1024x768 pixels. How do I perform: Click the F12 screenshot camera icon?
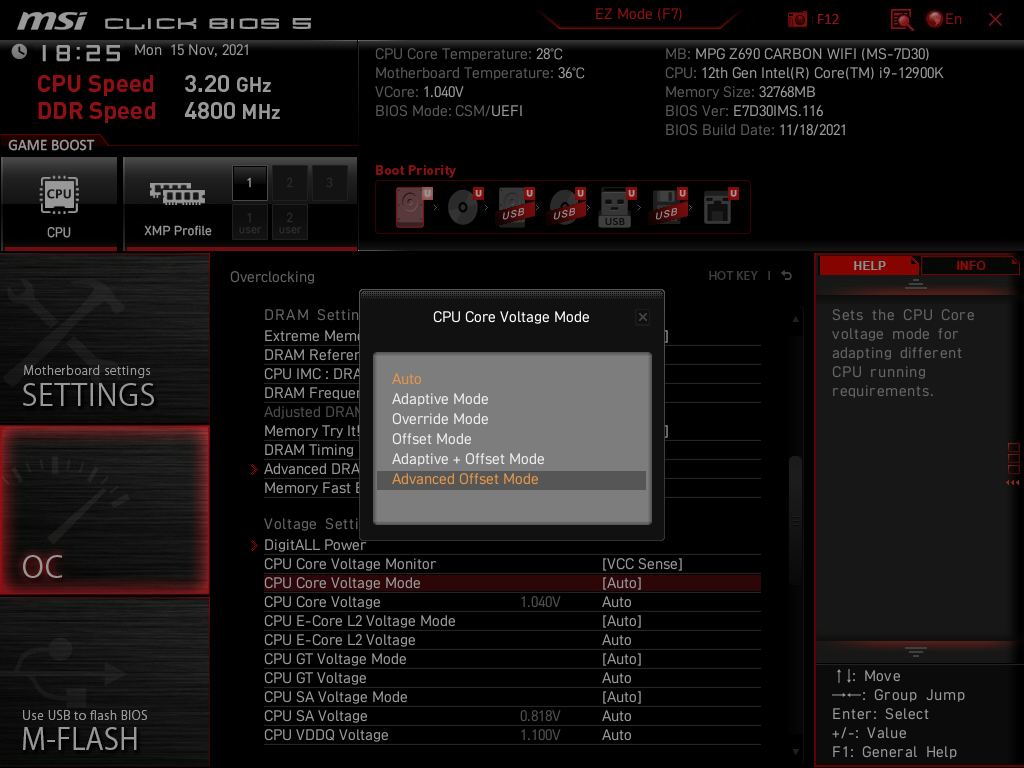tap(797, 19)
